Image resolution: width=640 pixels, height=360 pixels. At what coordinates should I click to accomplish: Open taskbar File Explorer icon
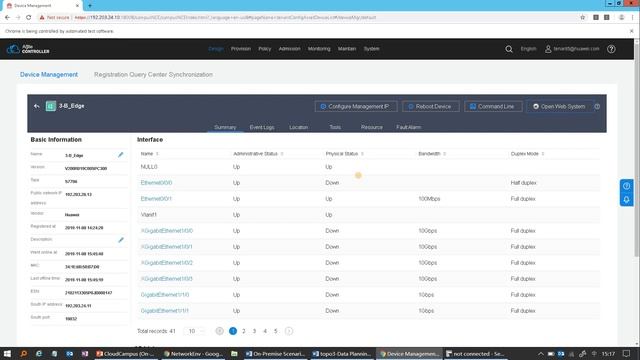coord(234,354)
